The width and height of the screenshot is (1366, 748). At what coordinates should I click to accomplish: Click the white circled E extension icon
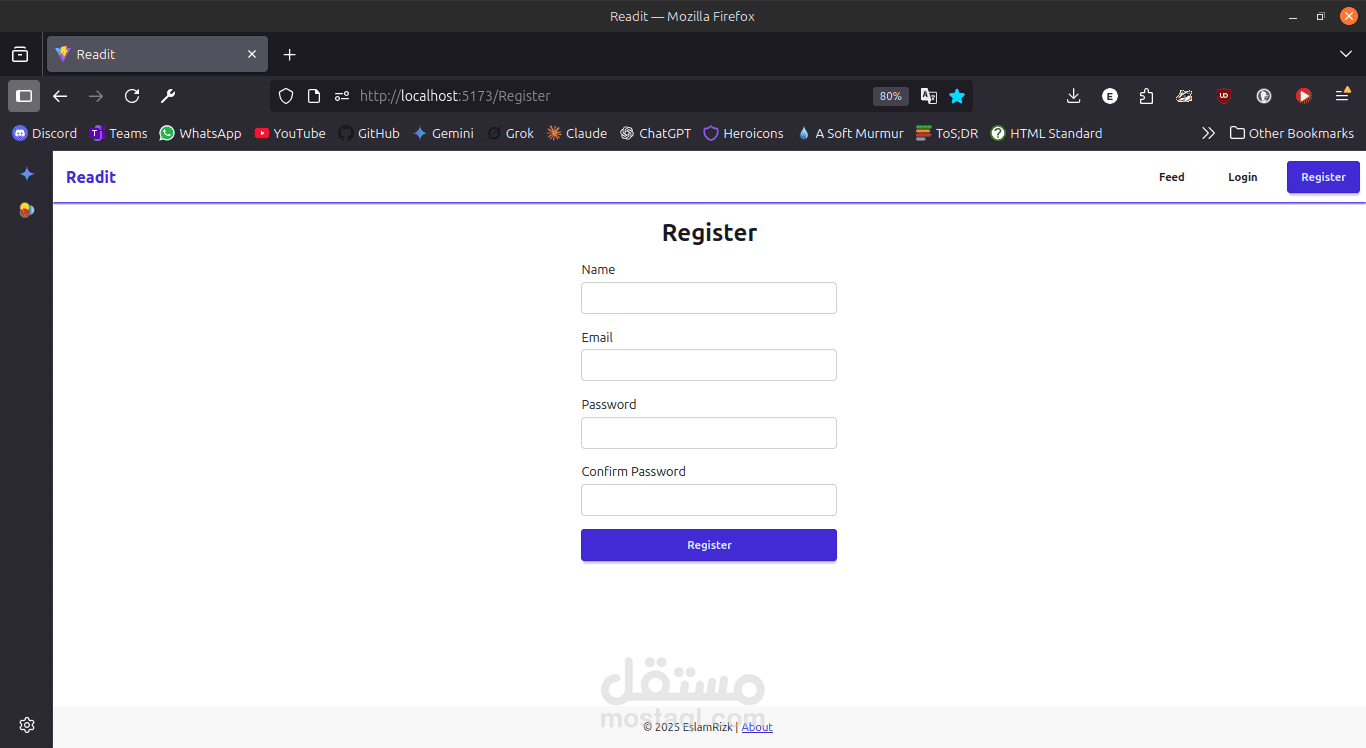tap(1110, 96)
